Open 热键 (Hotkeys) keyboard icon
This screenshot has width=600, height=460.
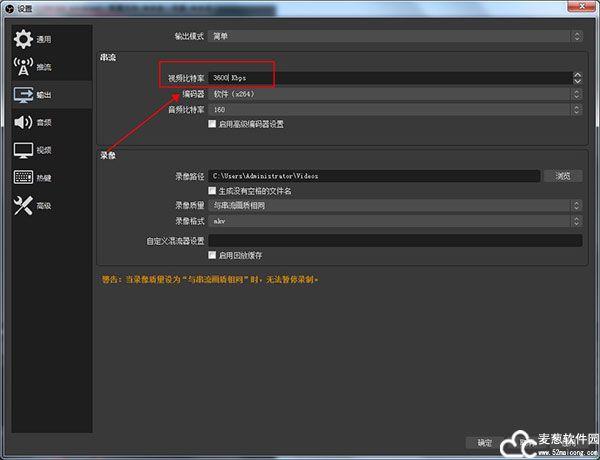23,178
